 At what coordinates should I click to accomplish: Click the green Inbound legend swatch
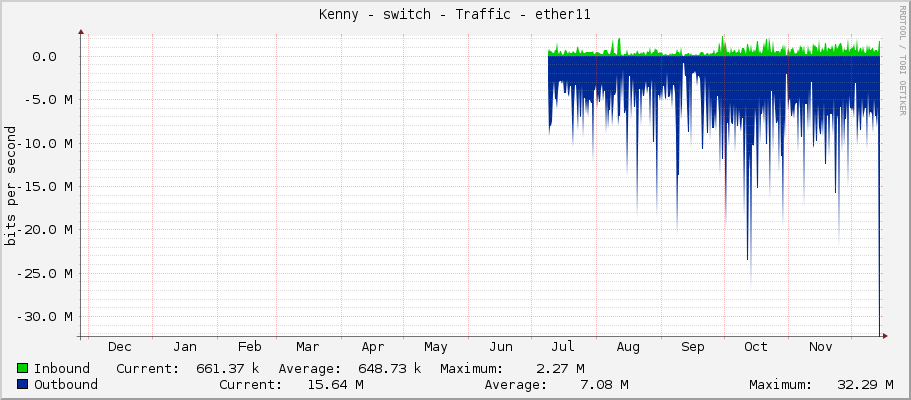click(x=23, y=368)
